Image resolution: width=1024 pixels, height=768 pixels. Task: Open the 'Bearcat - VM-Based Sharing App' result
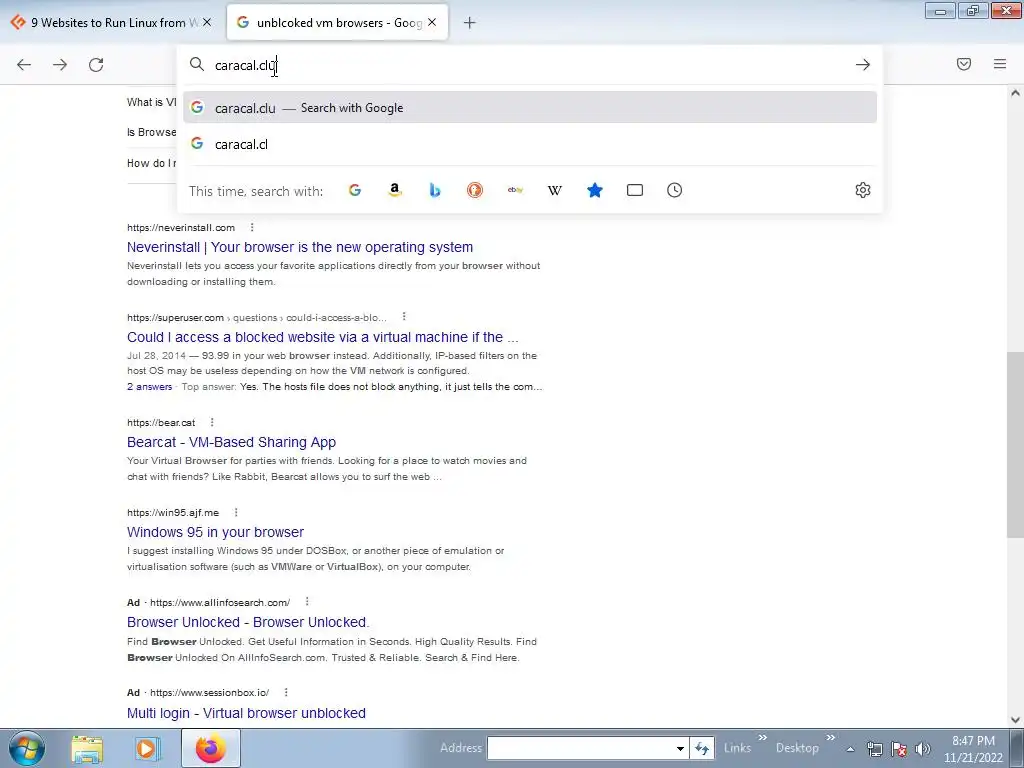tap(231, 442)
